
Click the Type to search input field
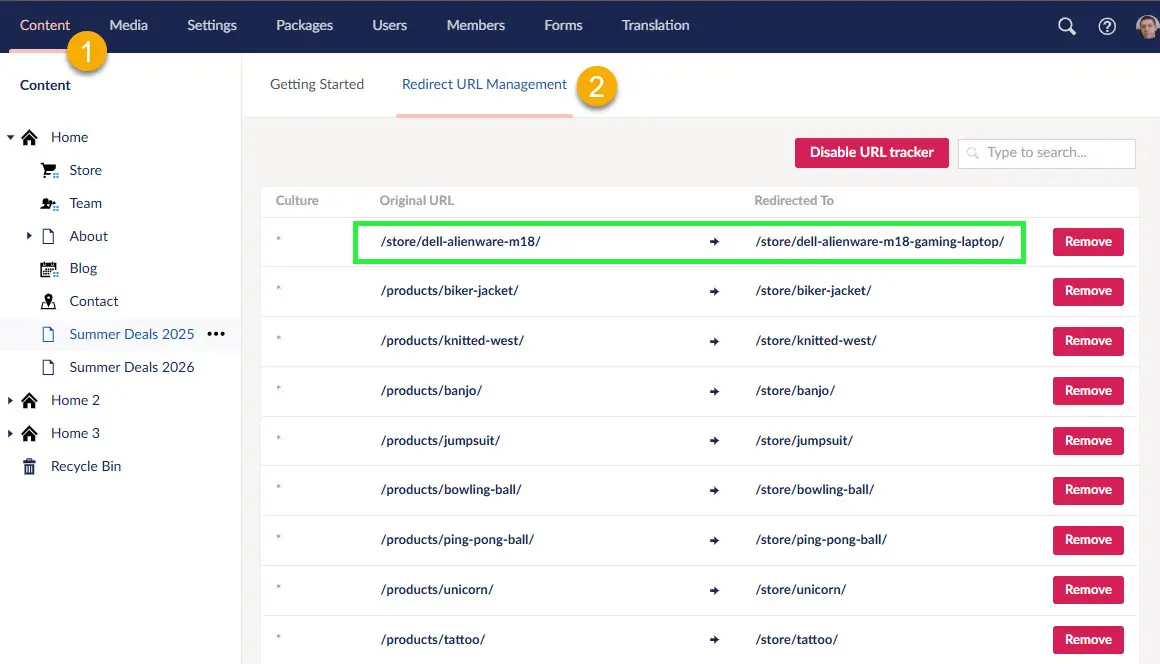pyautogui.click(x=1046, y=153)
